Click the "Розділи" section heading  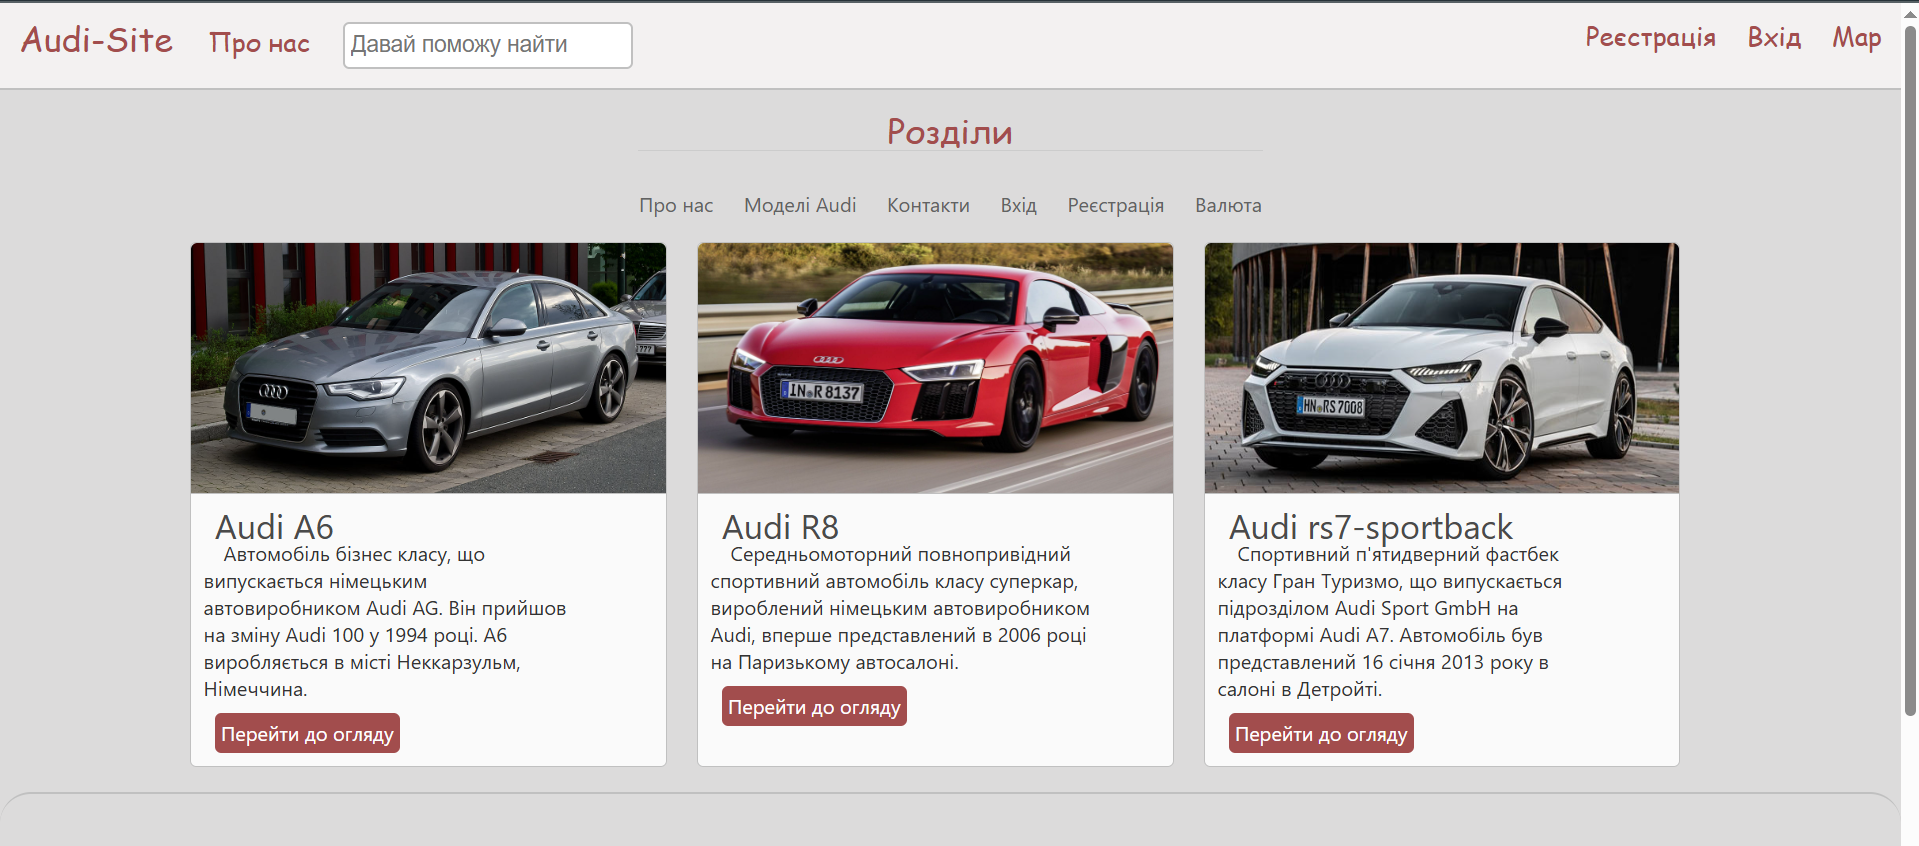click(x=950, y=131)
